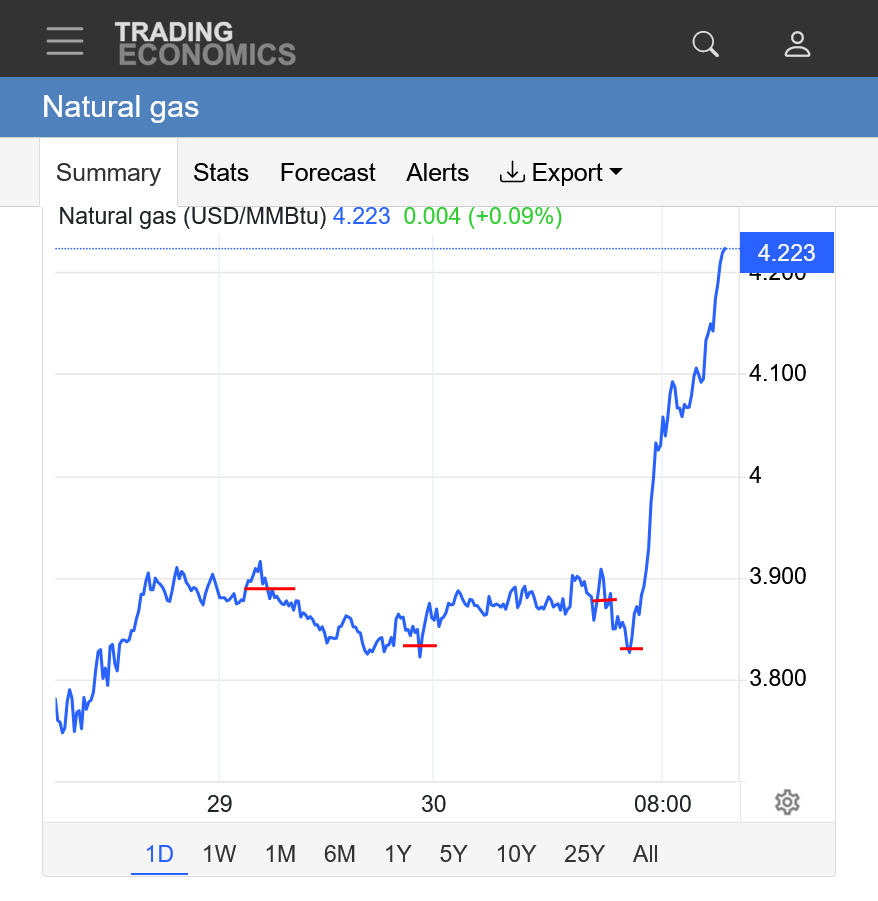
Task: Display the 25Y time range
Action: coord(584,854)
